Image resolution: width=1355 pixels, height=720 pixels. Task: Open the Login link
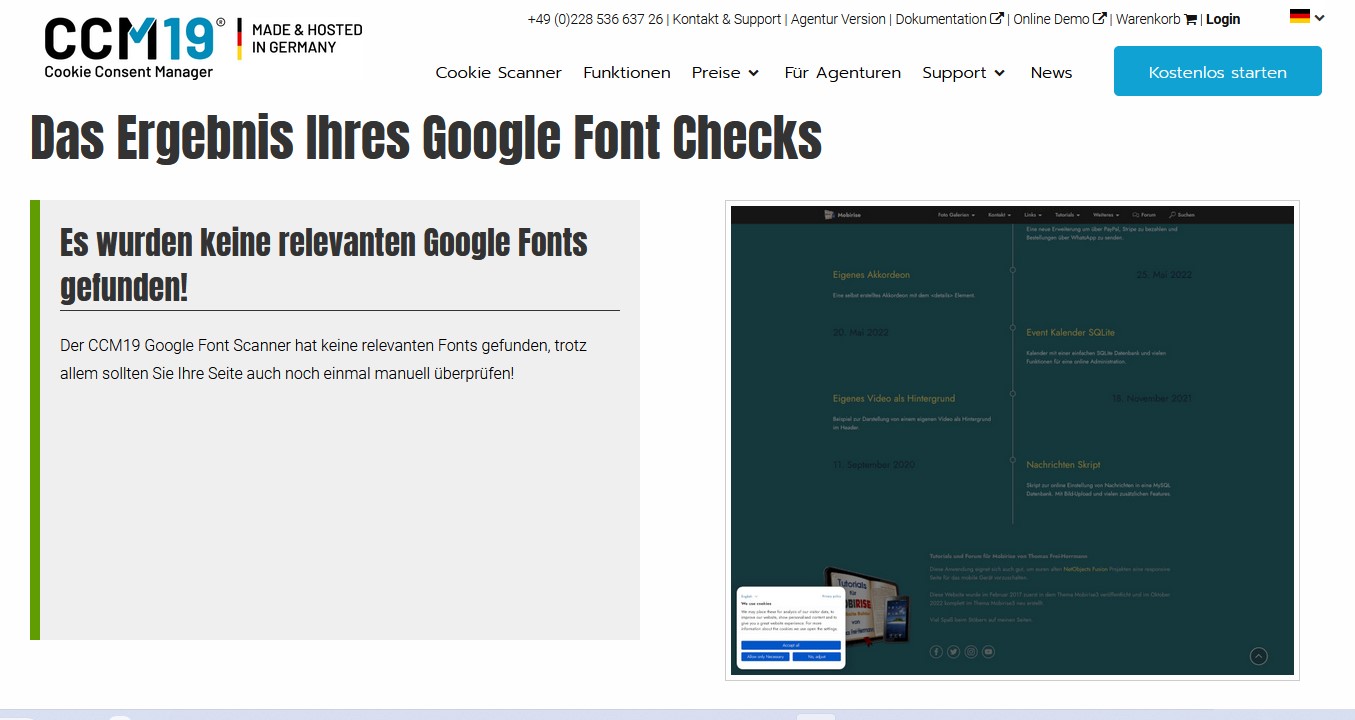1222,19
